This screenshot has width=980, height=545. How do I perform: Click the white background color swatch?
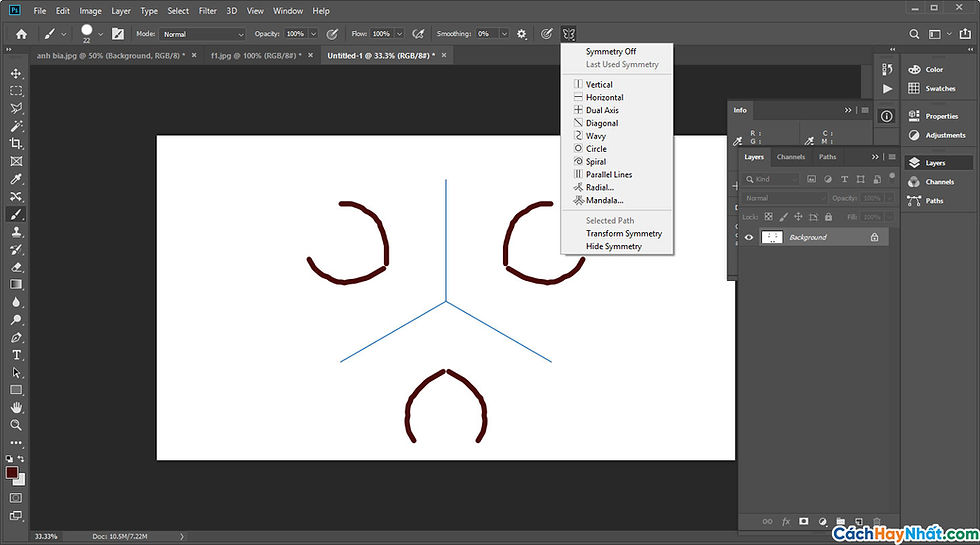coord(21,481)
